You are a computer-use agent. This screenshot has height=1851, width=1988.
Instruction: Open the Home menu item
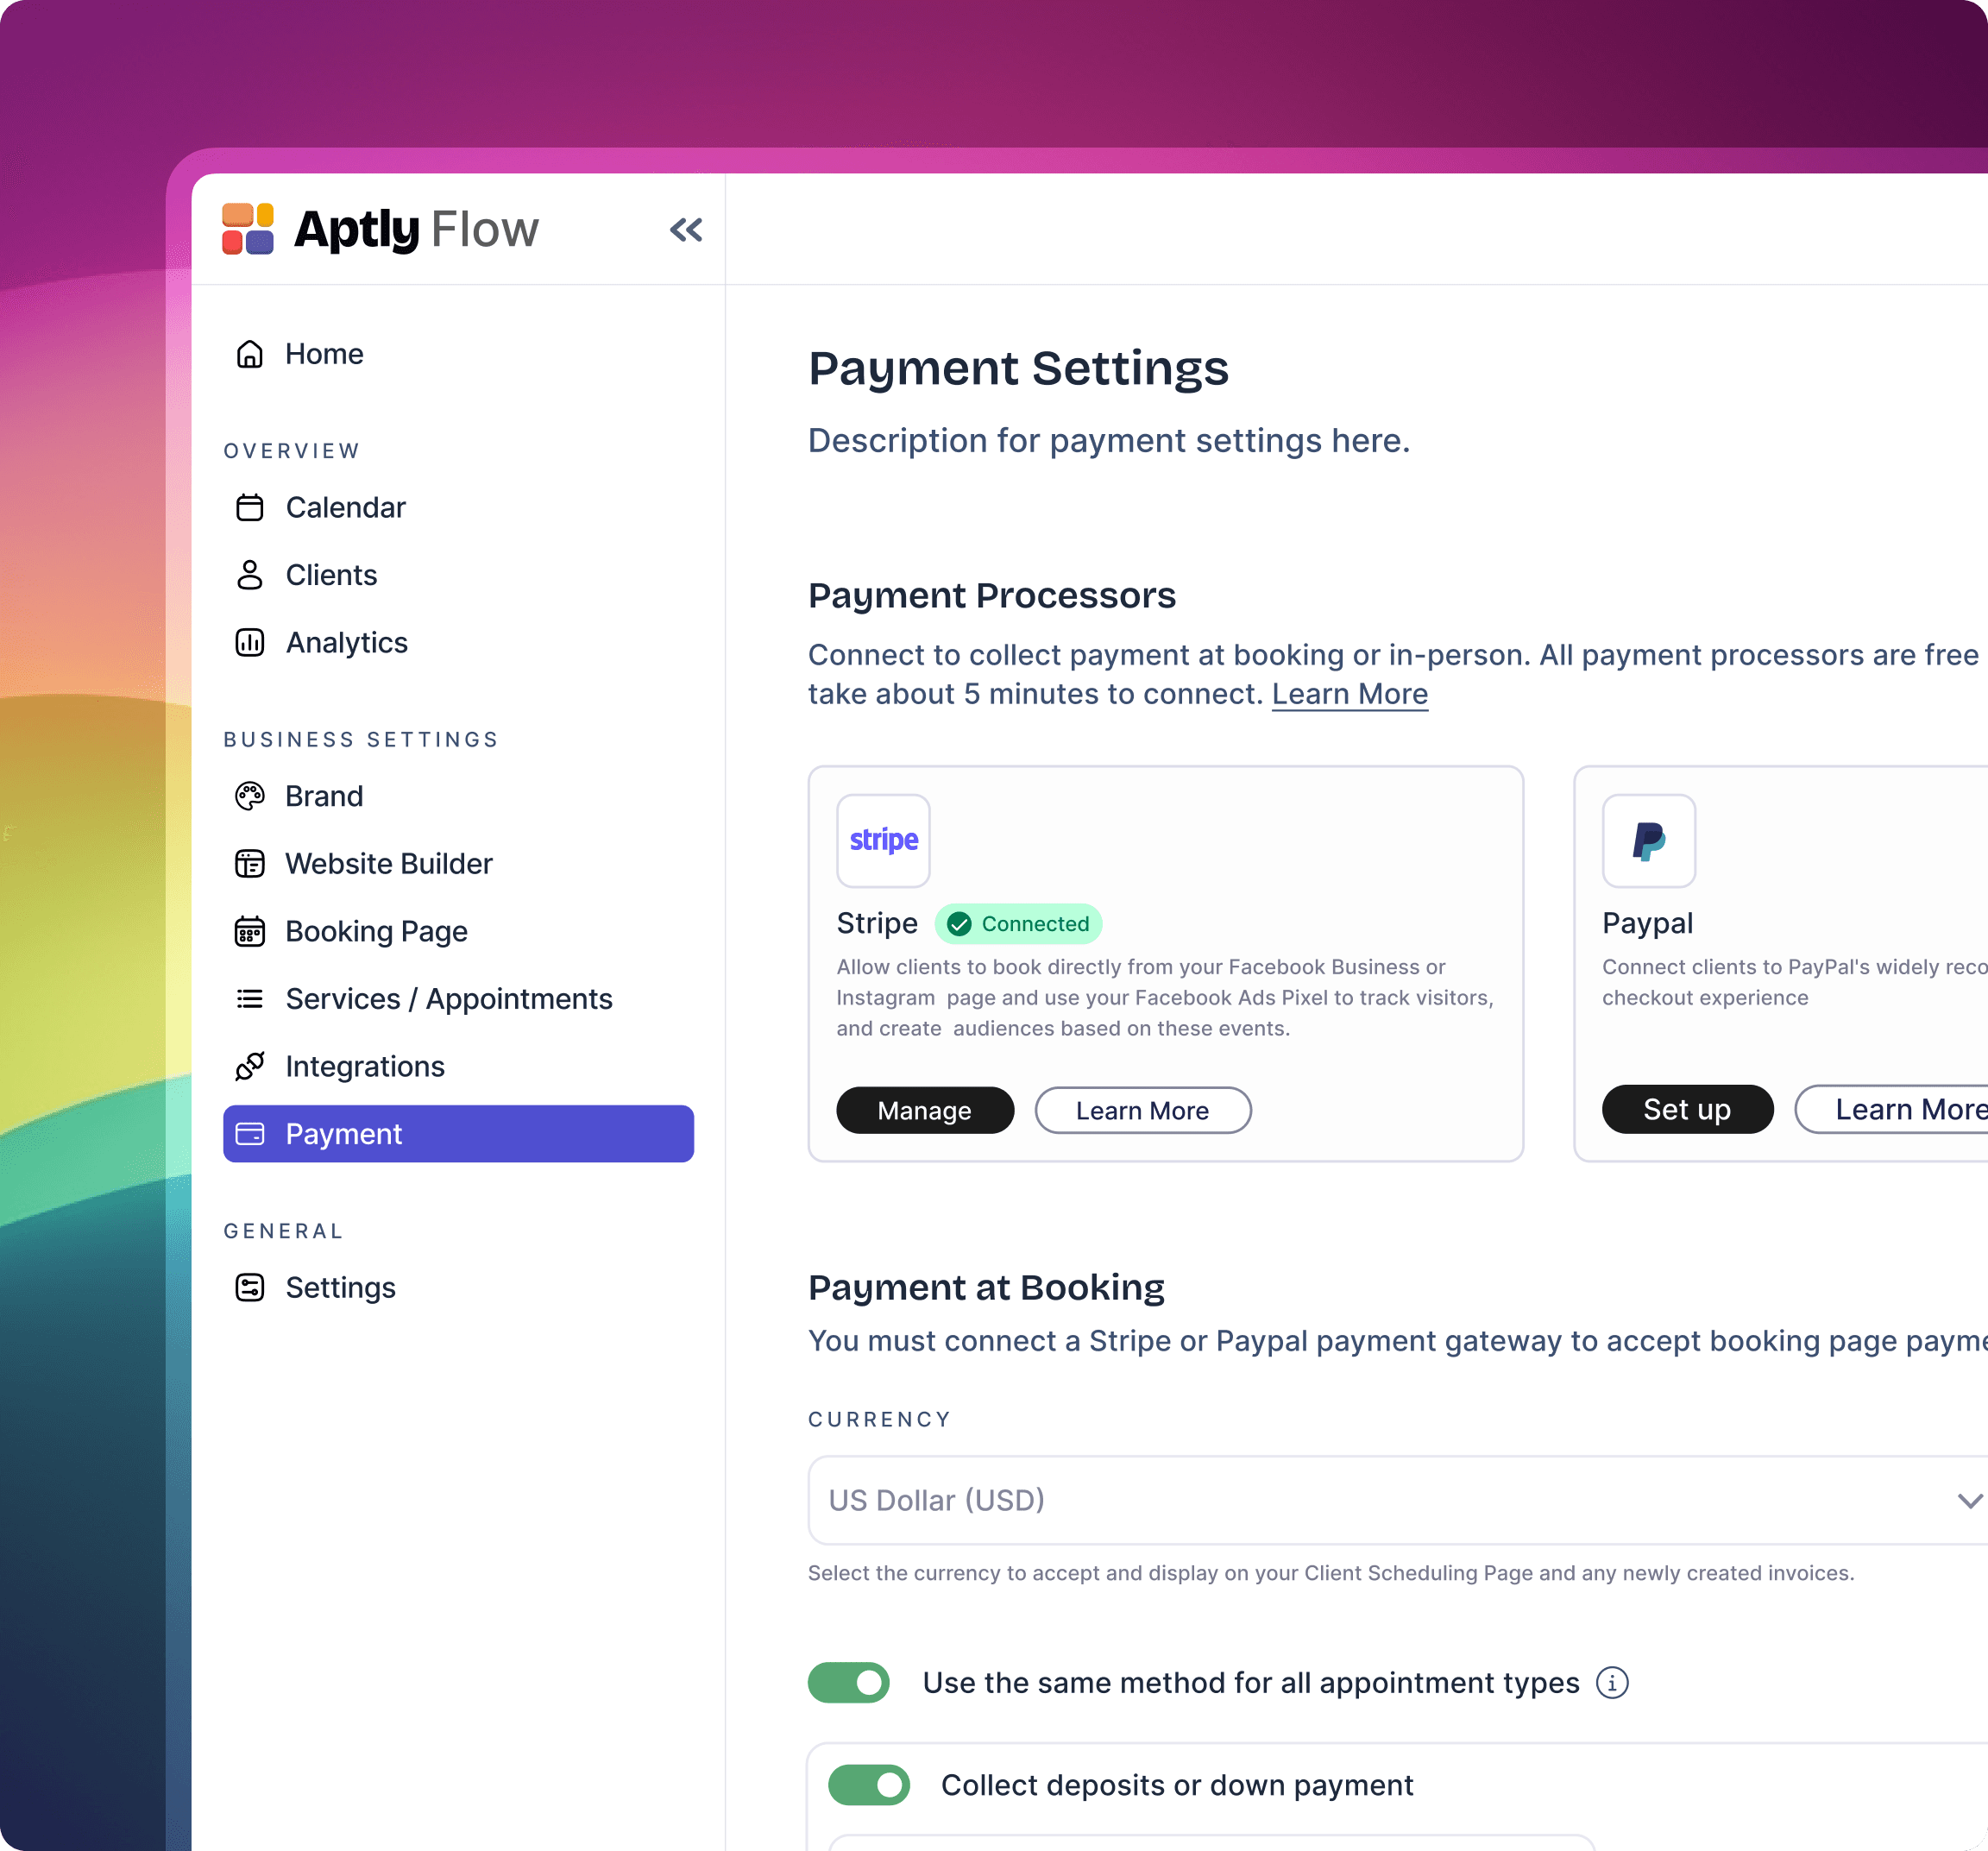457,354
